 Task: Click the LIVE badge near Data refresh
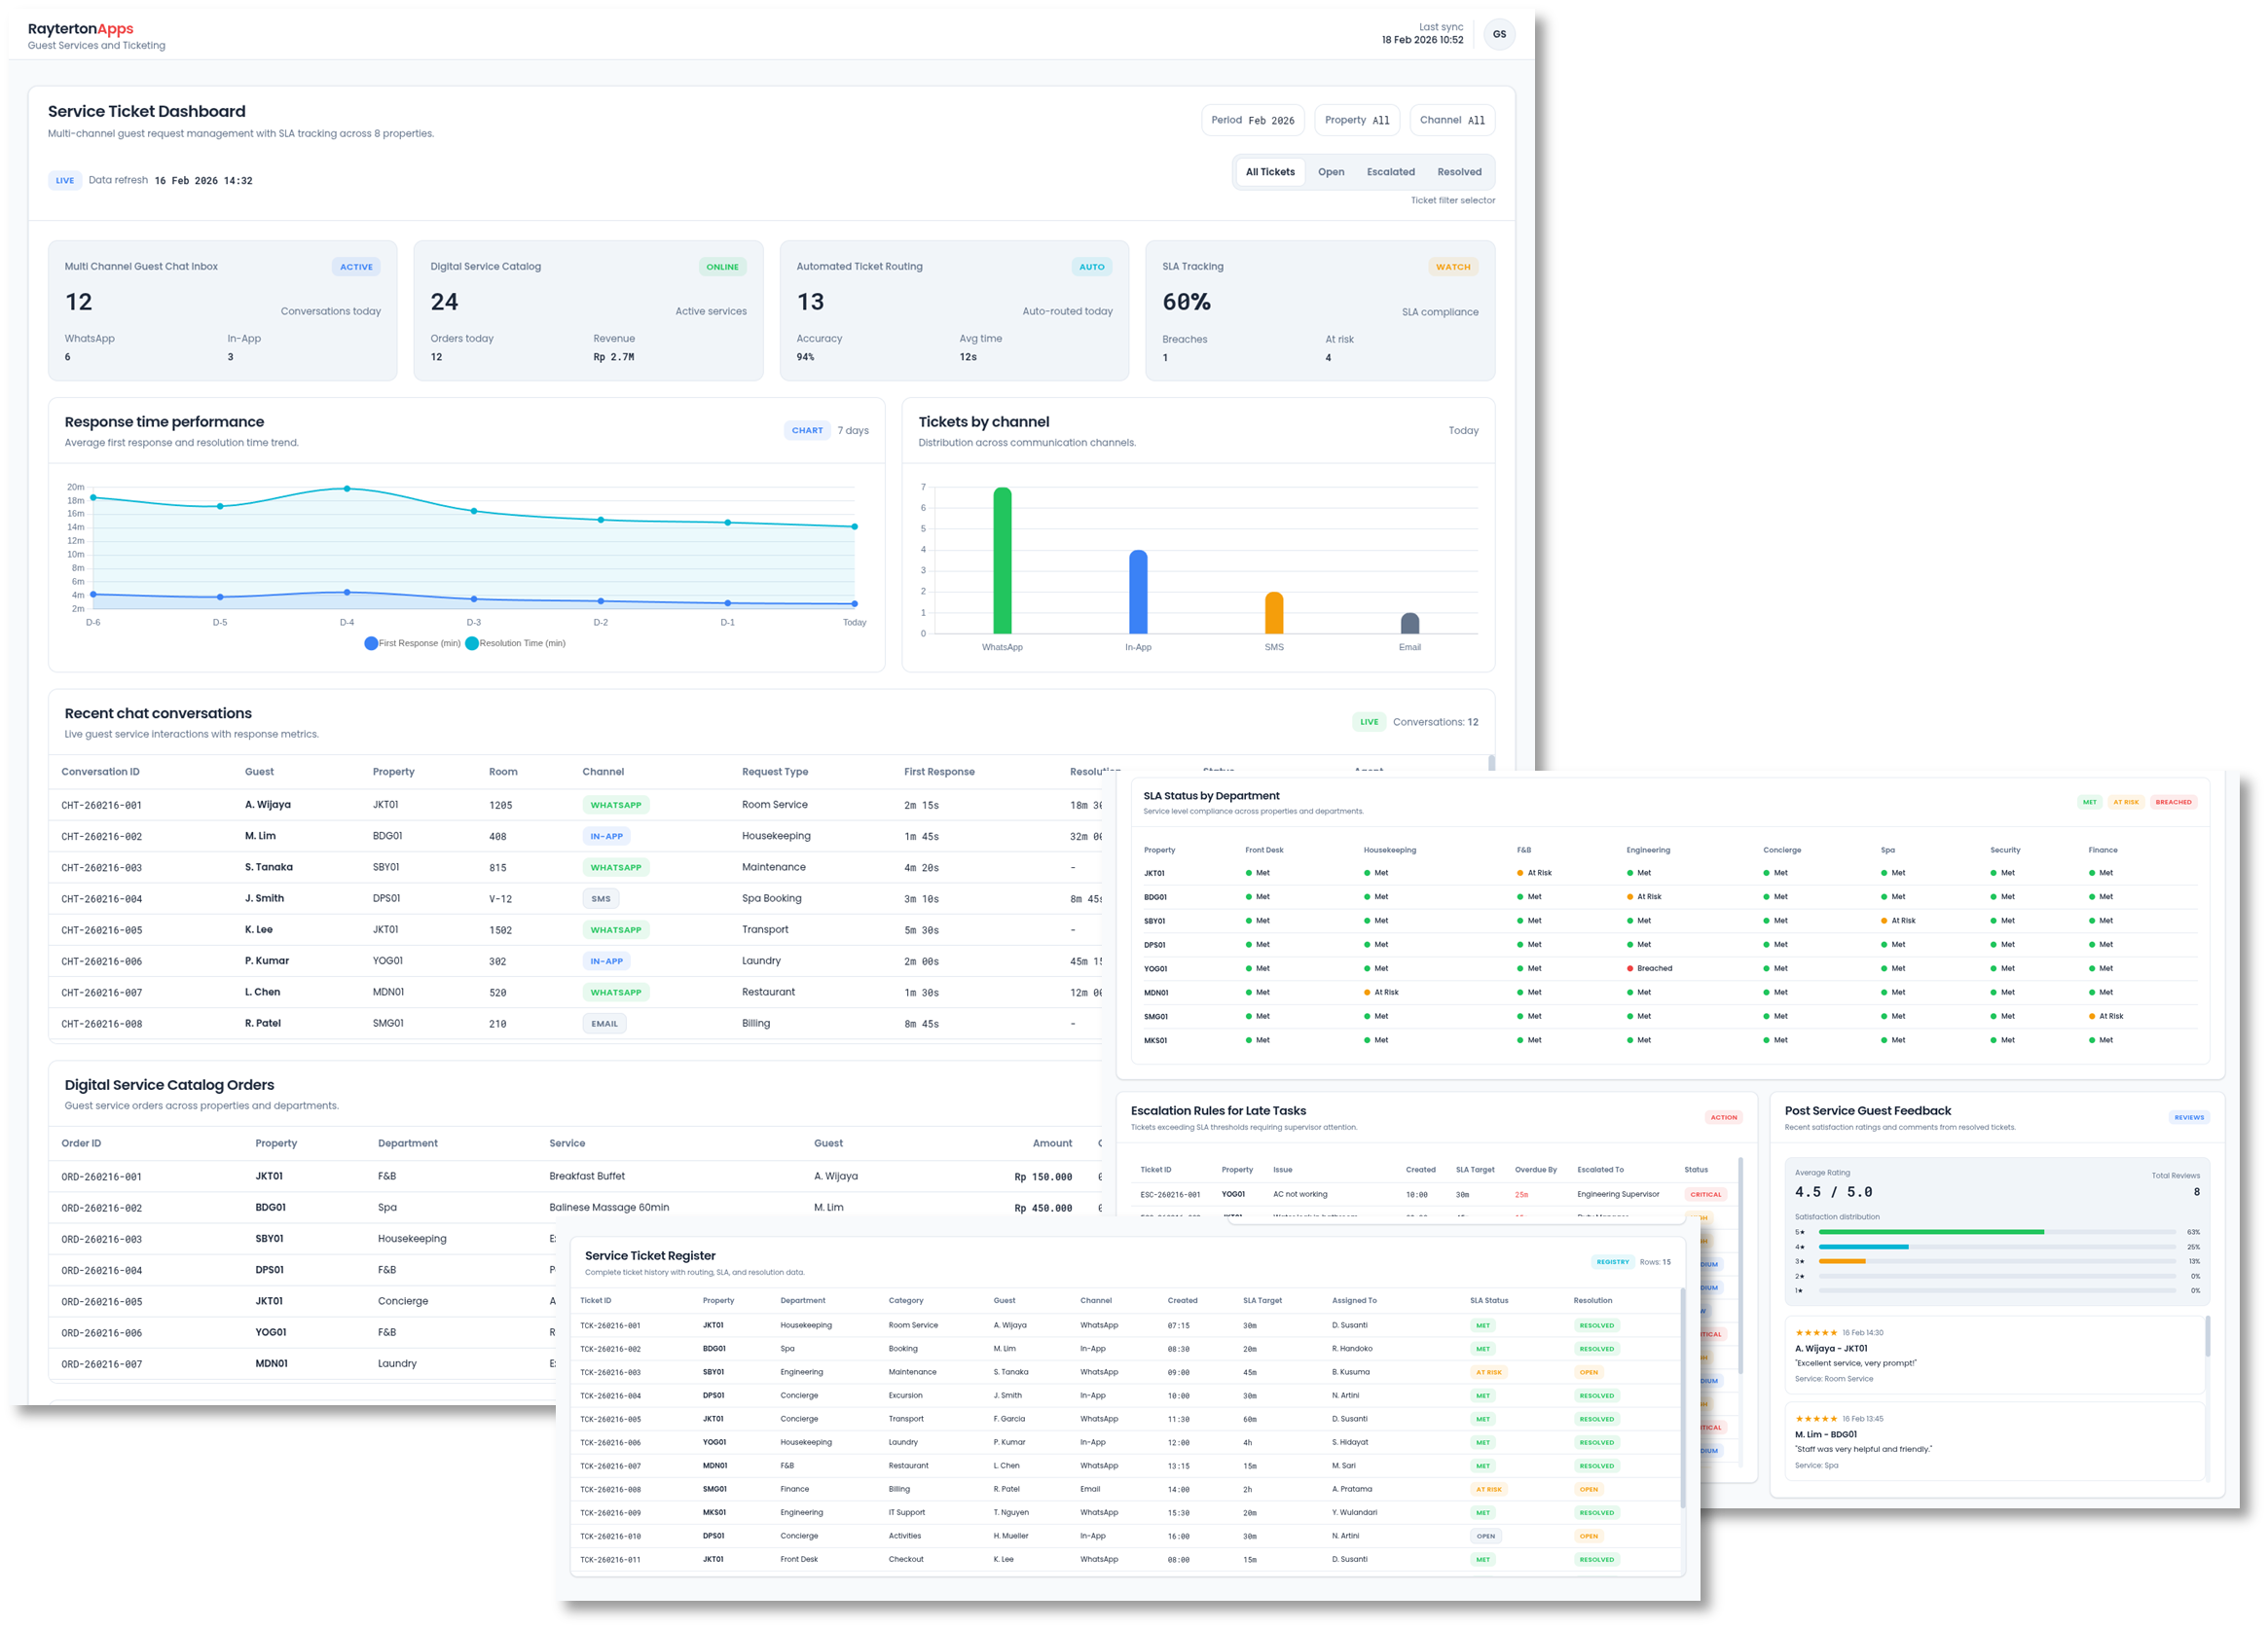tap(65, 181)
